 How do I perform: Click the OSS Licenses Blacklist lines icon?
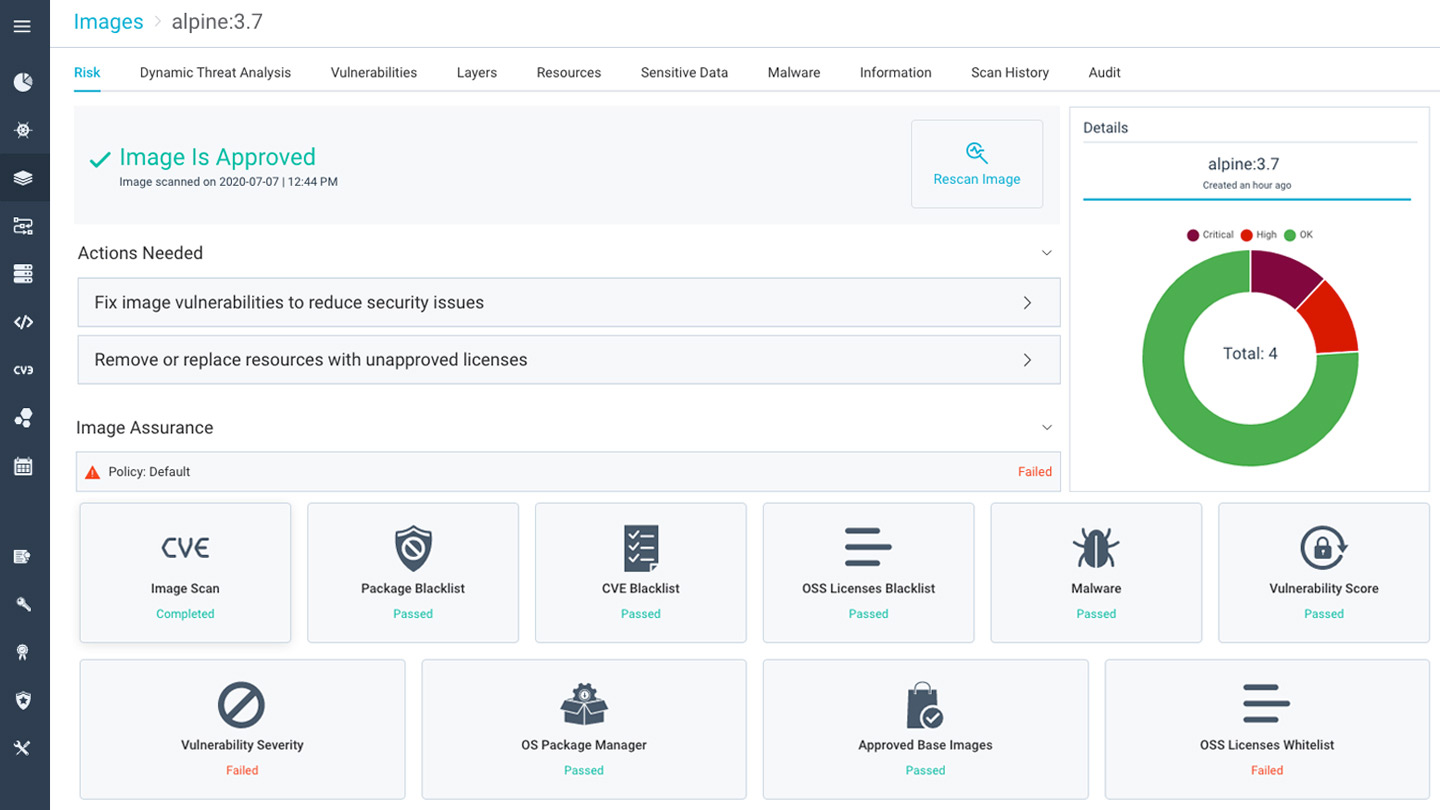click(868, 548)
